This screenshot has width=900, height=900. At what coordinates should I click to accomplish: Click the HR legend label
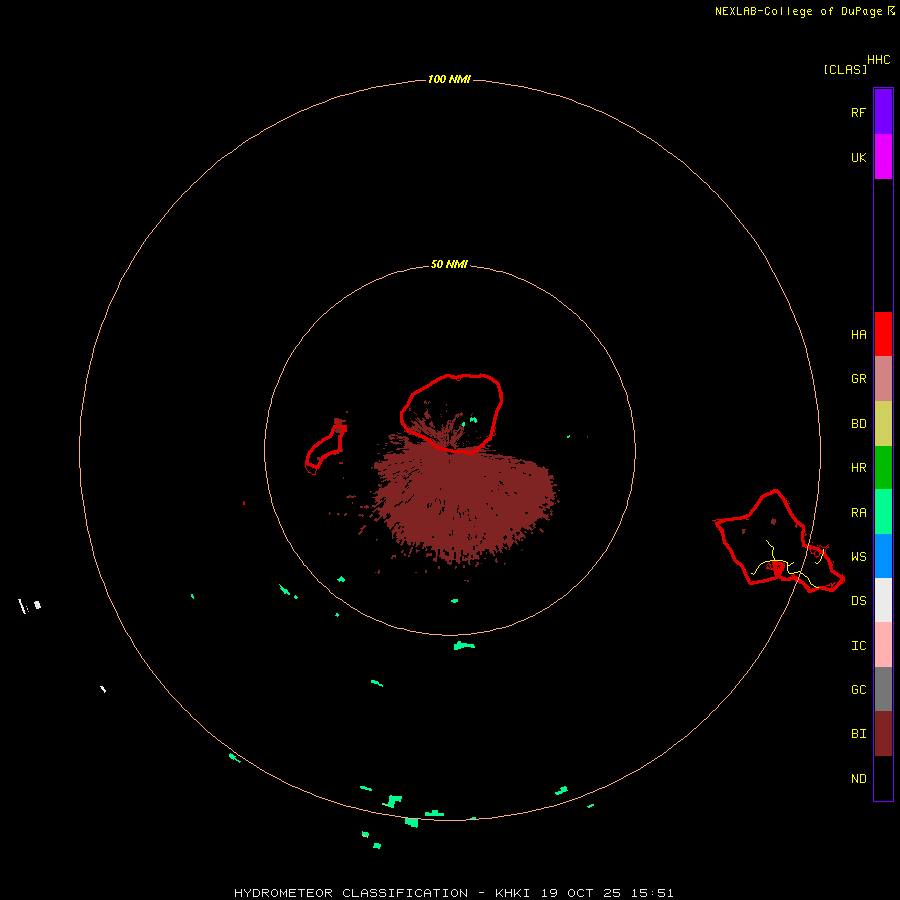858,468
